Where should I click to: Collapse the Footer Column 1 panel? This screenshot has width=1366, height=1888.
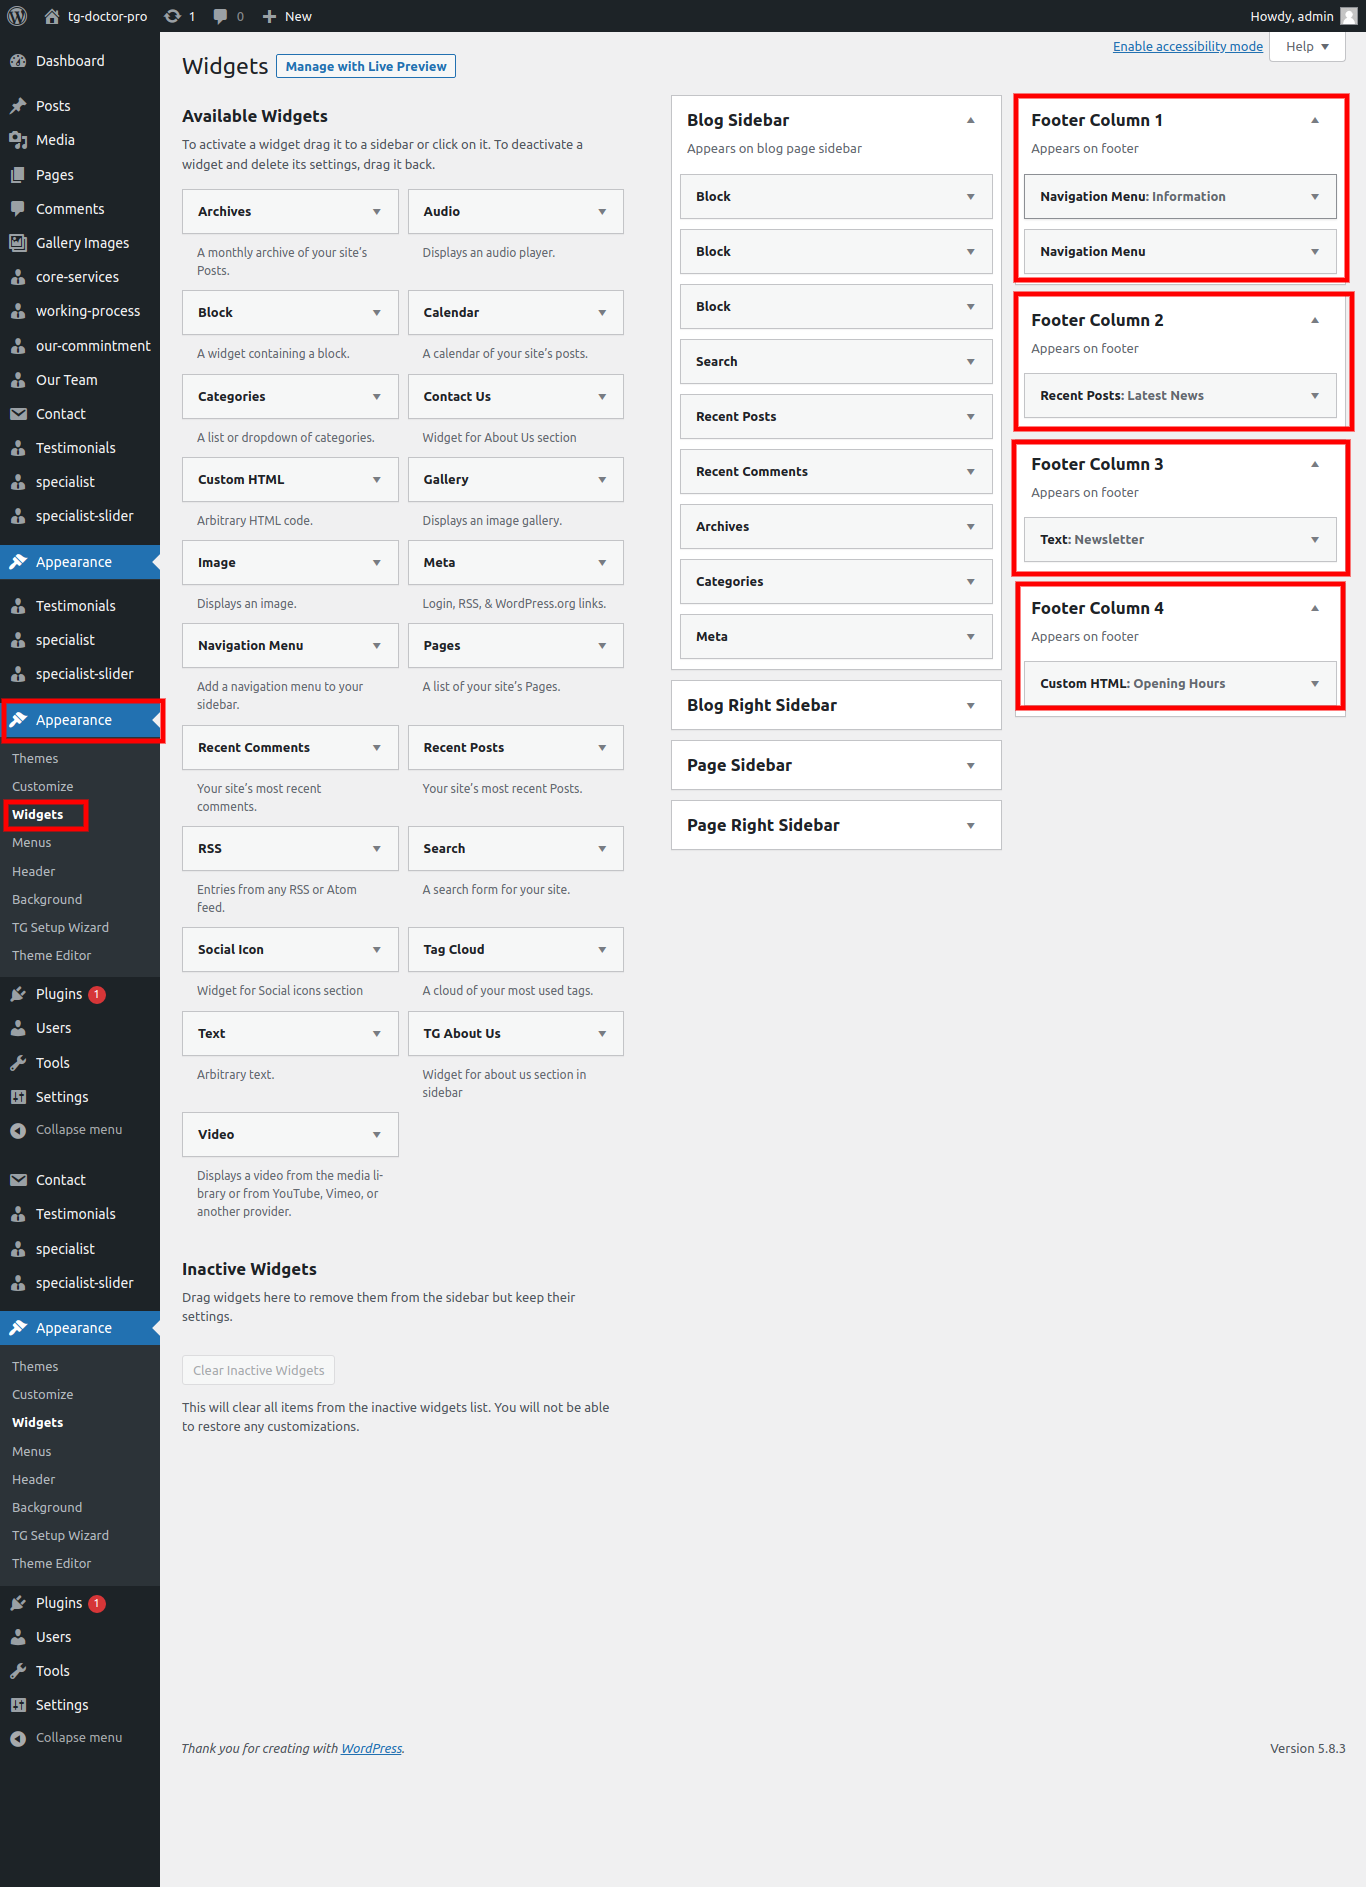1314,120
